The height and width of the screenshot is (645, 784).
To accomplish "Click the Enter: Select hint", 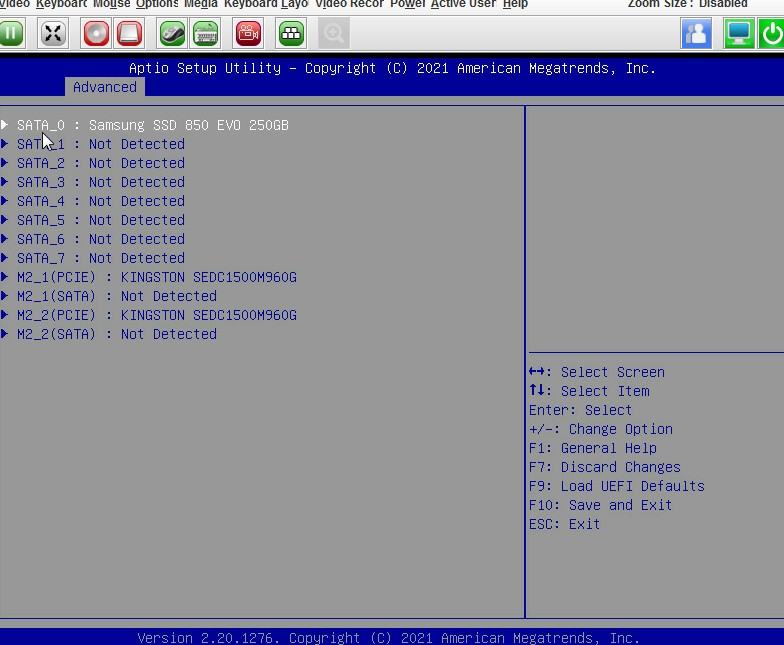I will pyautogui.click(x=580, y=410).
